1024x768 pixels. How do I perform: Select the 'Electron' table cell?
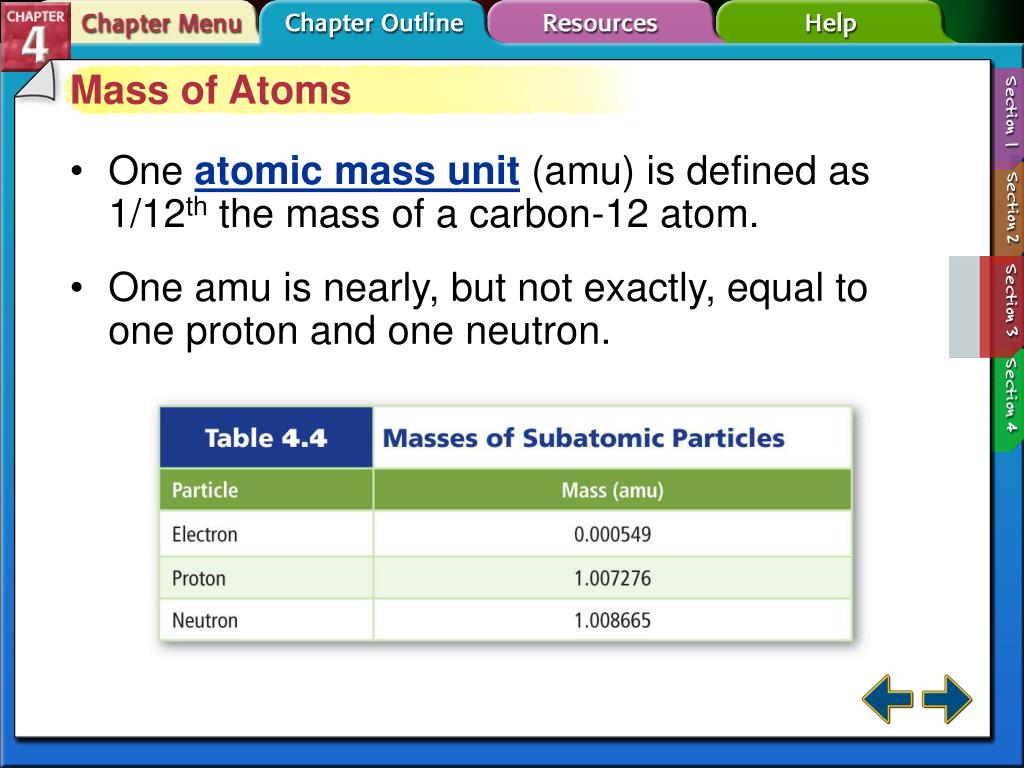pos(266,534)
